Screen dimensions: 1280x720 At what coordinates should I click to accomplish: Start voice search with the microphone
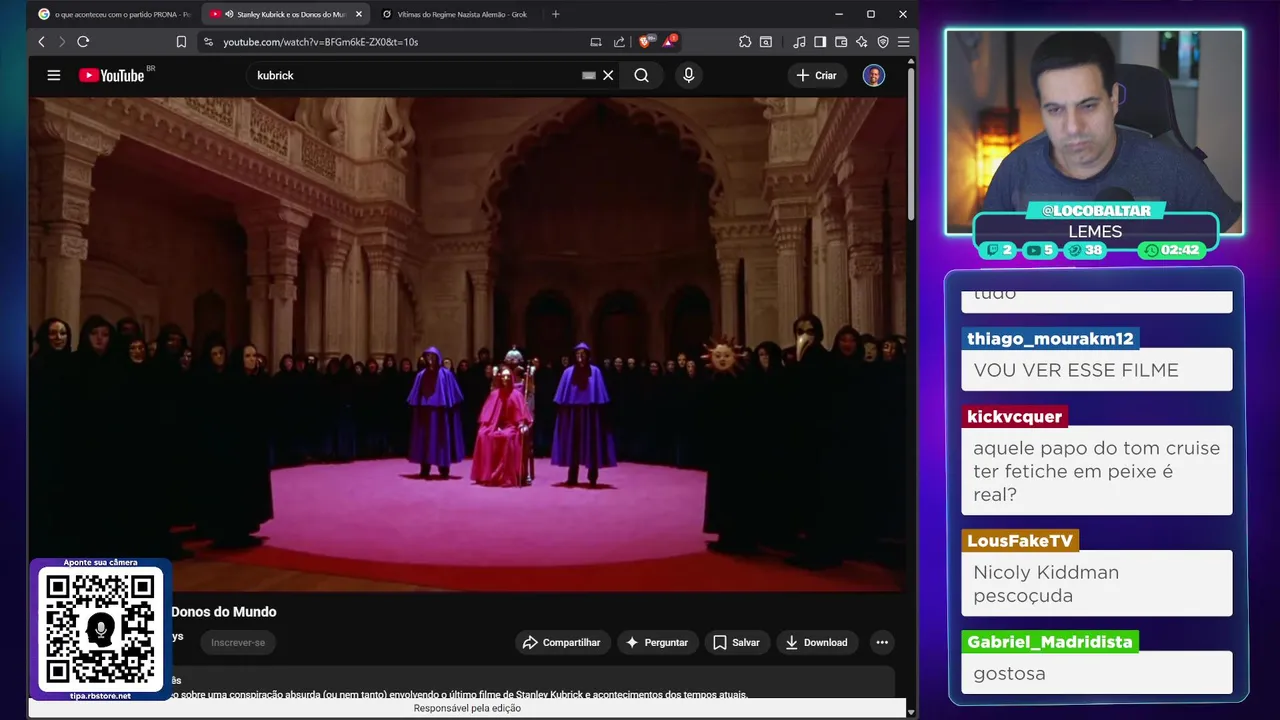(x=688, y=75)
